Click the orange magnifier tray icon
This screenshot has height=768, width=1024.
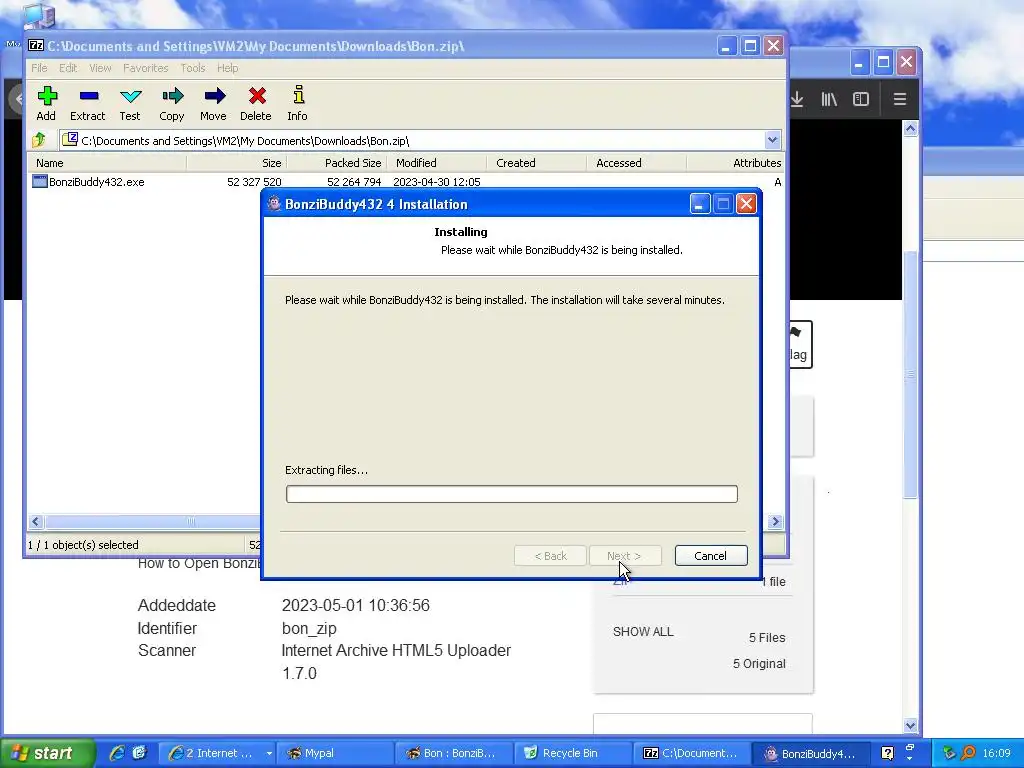coord(969,754)
